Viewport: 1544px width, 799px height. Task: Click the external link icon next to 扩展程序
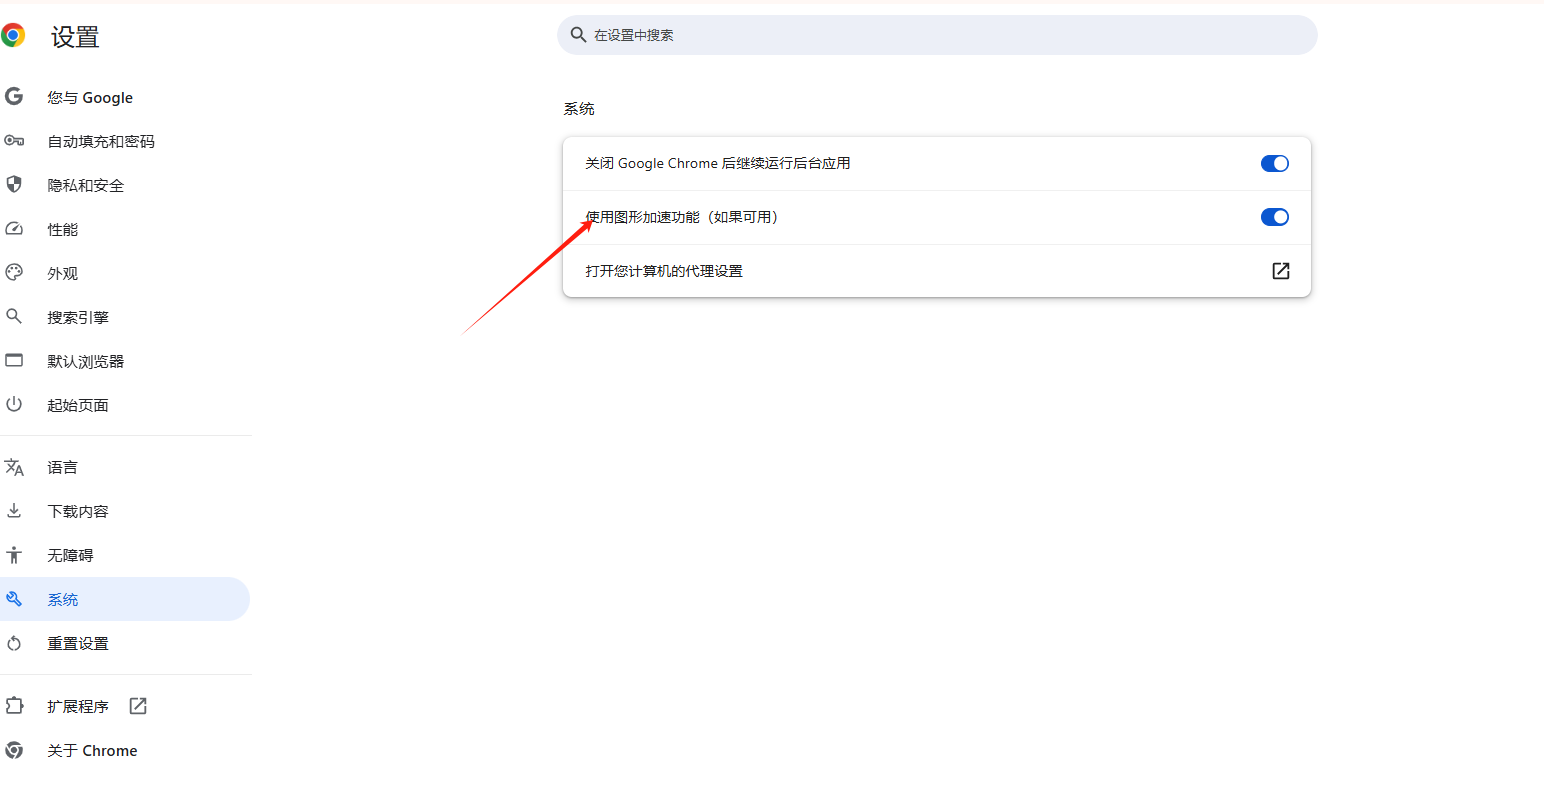[x=138, y=706]
